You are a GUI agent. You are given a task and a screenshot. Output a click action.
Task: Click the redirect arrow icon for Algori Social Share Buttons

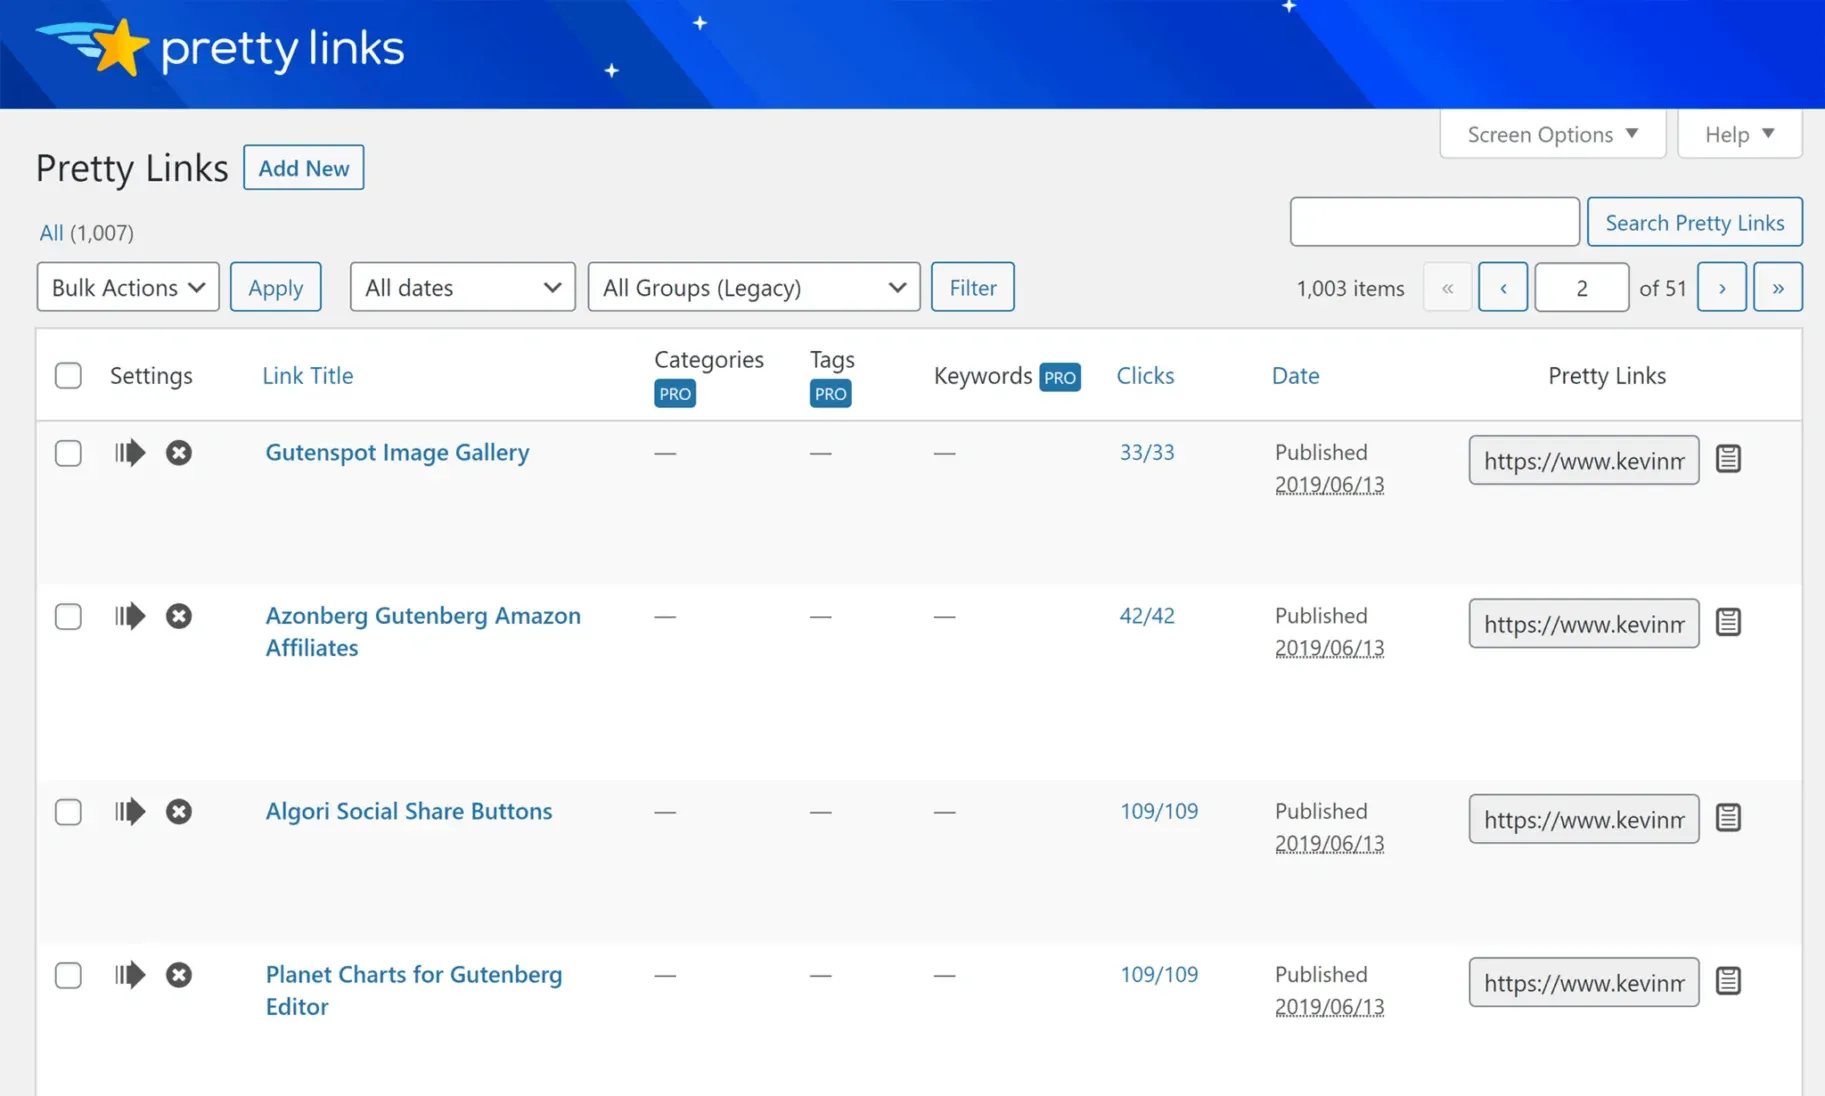pos(130,811)
